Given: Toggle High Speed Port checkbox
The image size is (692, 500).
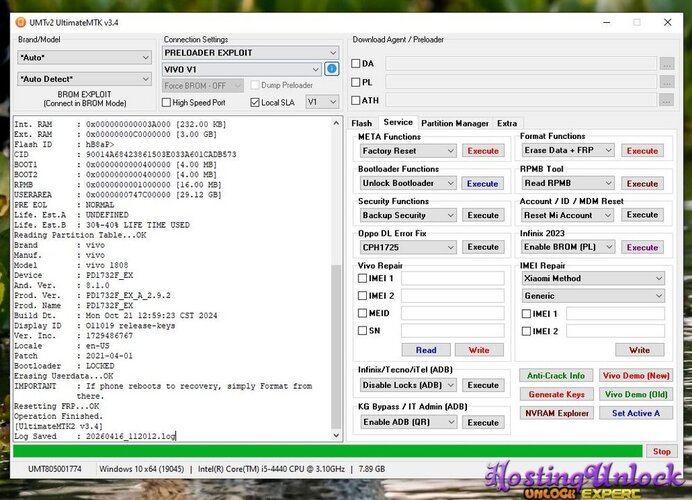Looking at the screenshot, I should 166,102.
